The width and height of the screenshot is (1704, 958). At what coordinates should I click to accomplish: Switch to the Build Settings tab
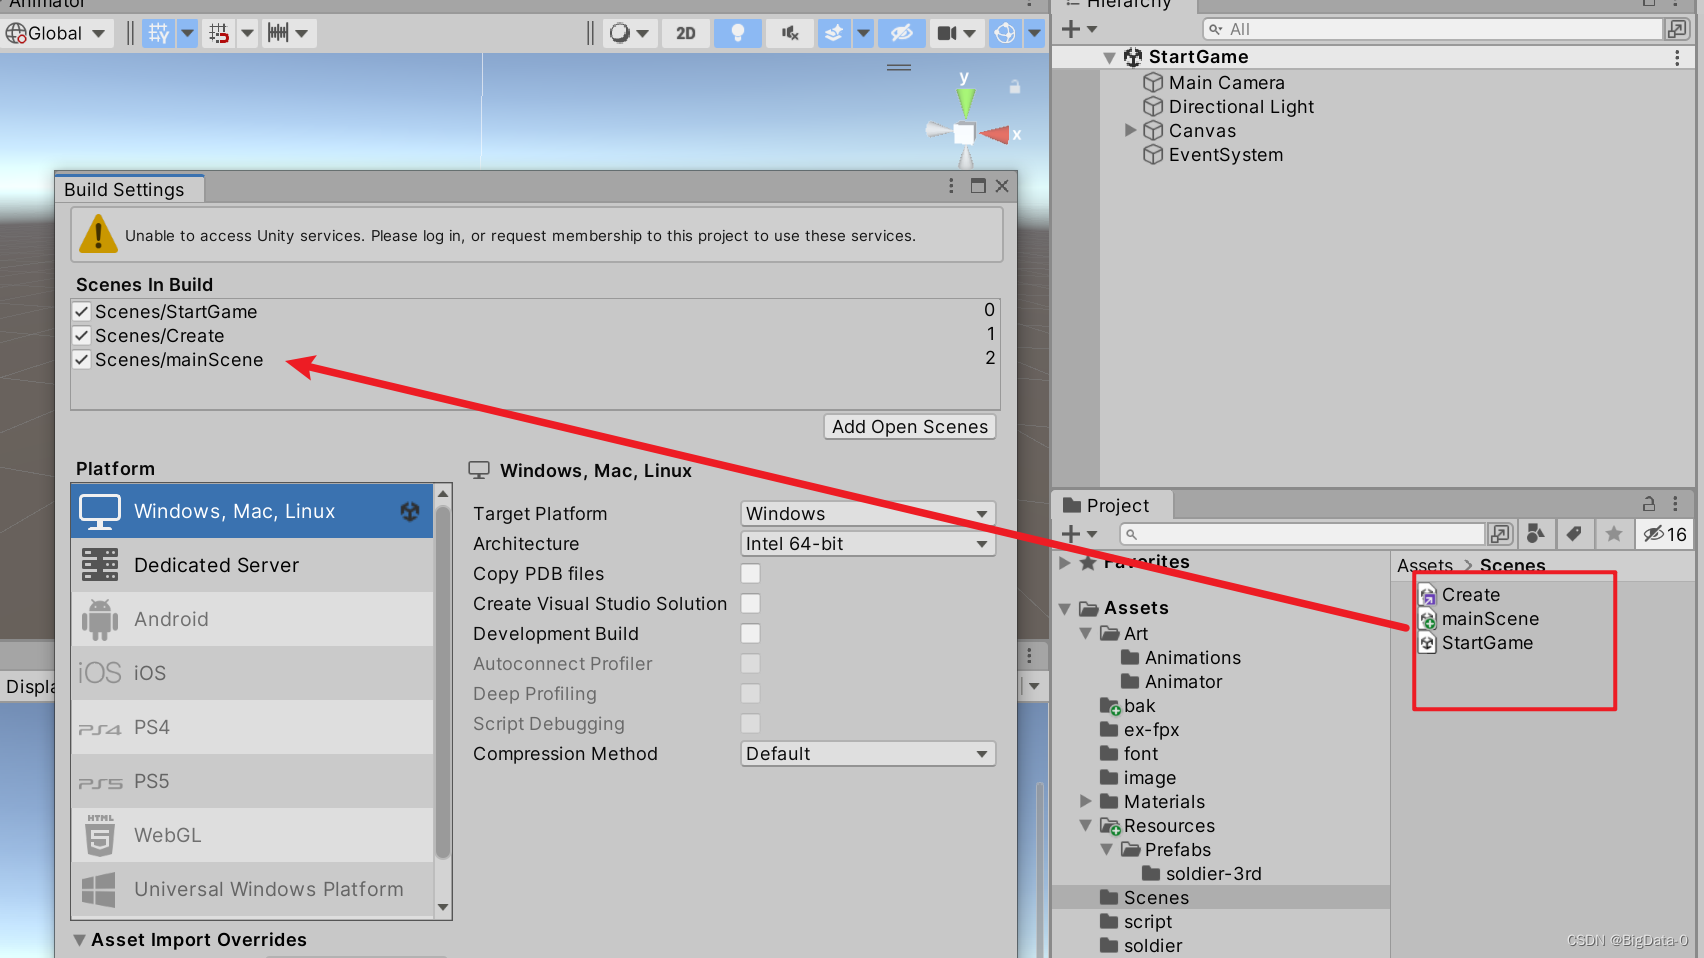coord(124,189)
